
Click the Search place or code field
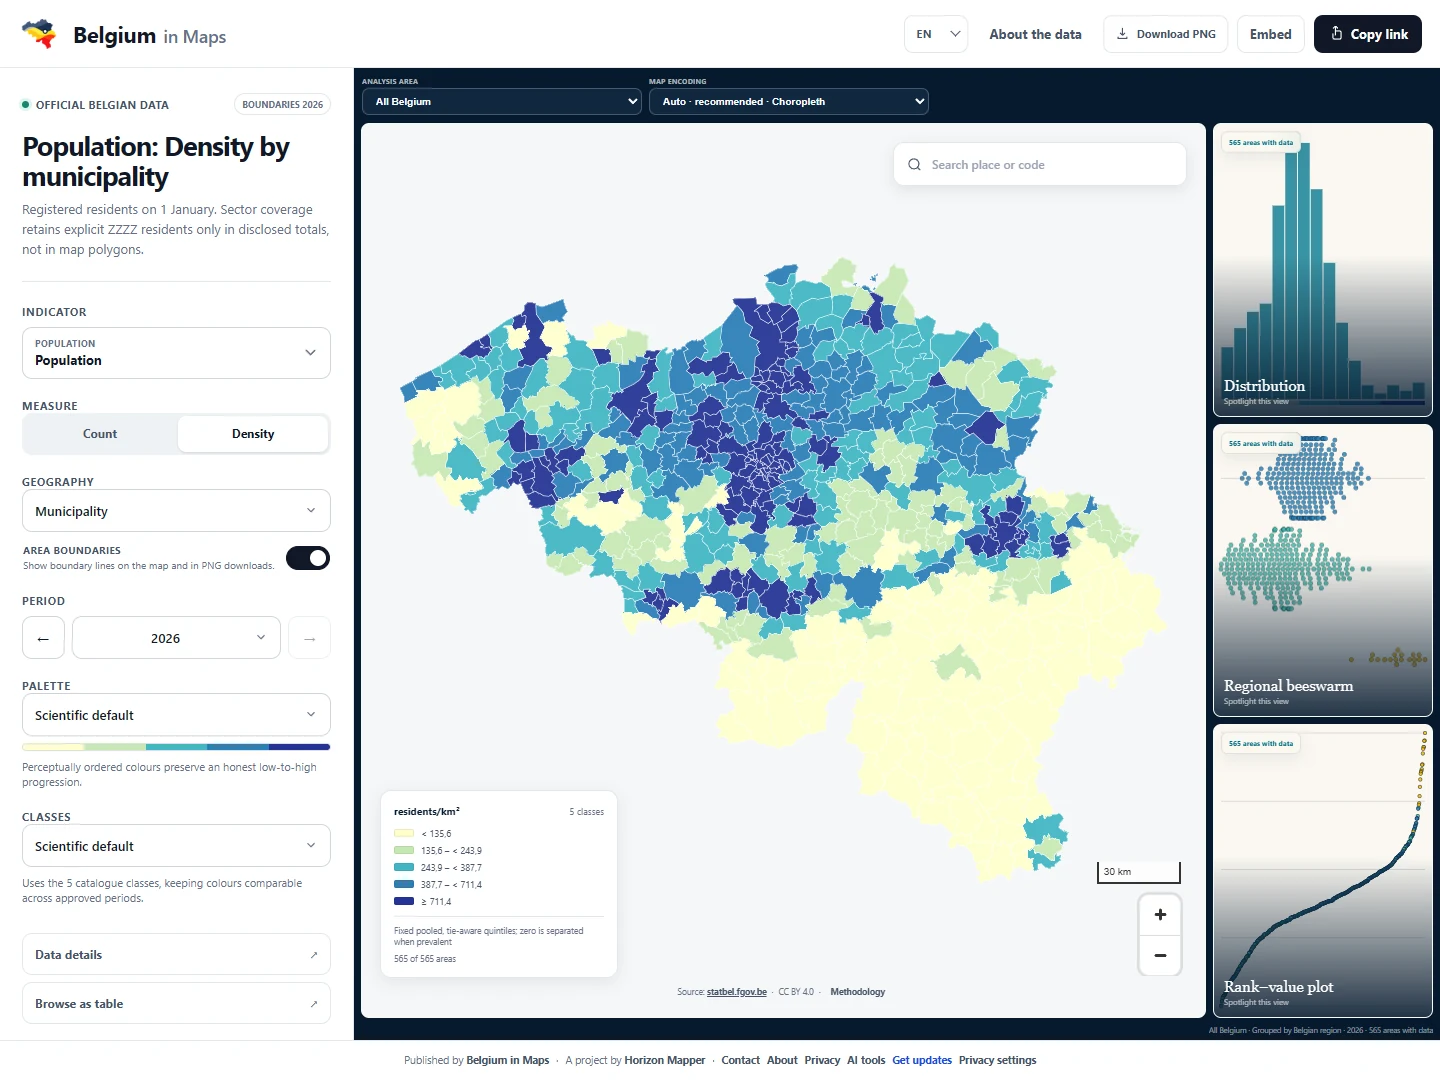point(1040,165)
